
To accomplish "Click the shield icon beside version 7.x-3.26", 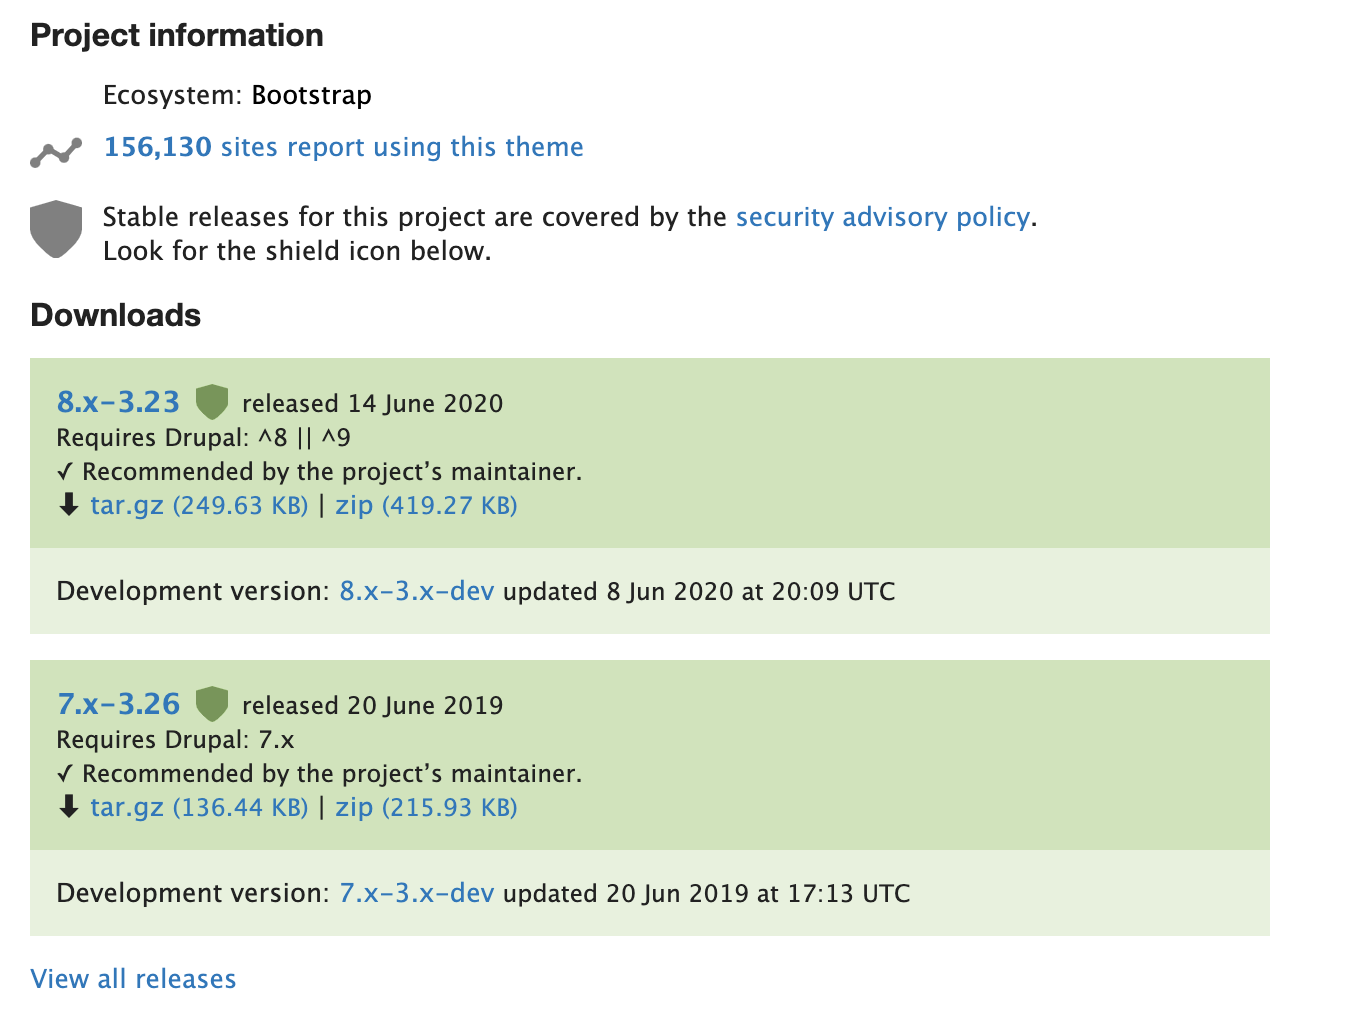I will click(x=212, y=703).
